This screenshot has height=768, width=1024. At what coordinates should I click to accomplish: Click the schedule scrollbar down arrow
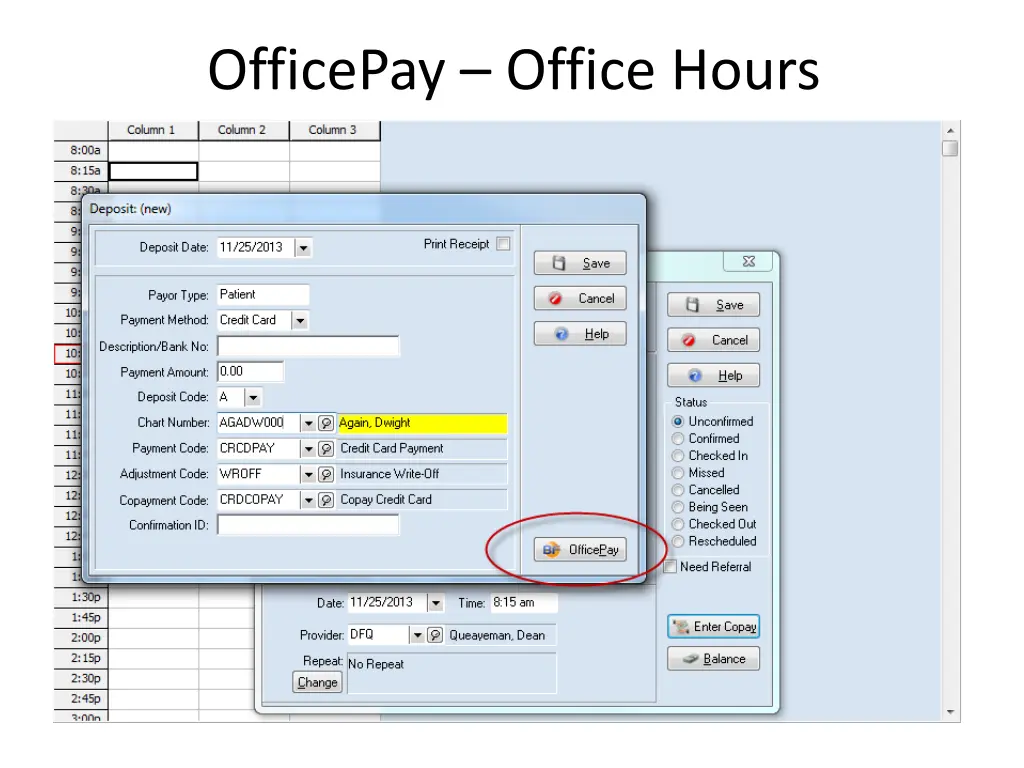pos(950,712)
